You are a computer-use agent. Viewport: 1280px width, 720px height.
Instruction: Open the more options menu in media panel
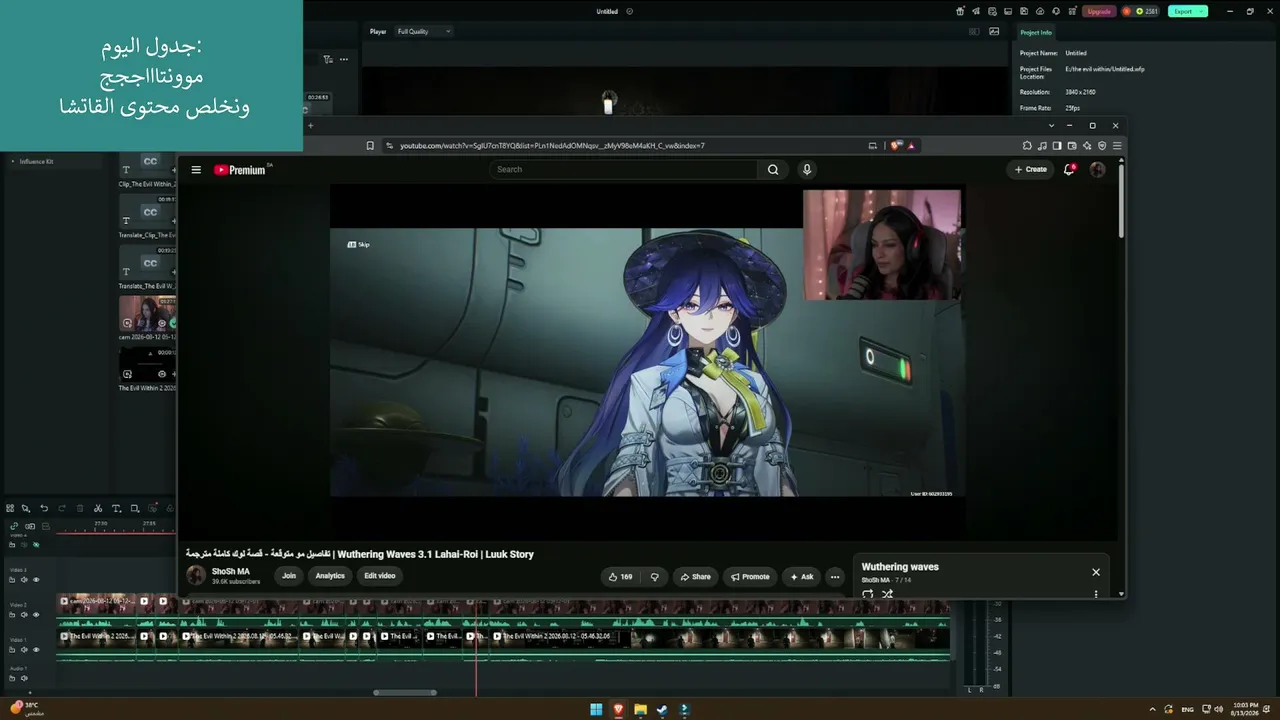[x=344, y=59]
